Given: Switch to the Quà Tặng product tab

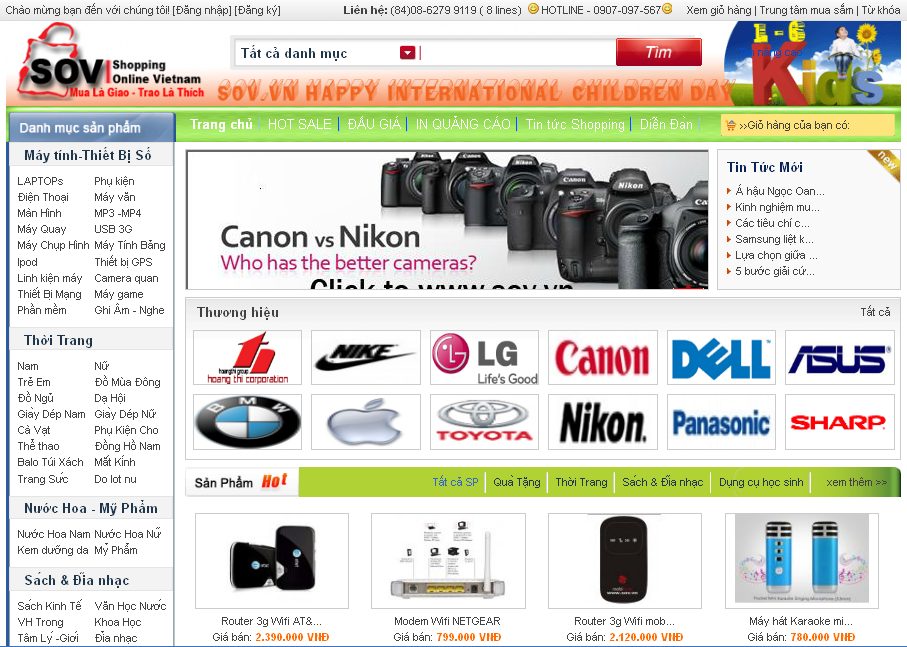Looking at the screenshot, I should pos(516,482).
